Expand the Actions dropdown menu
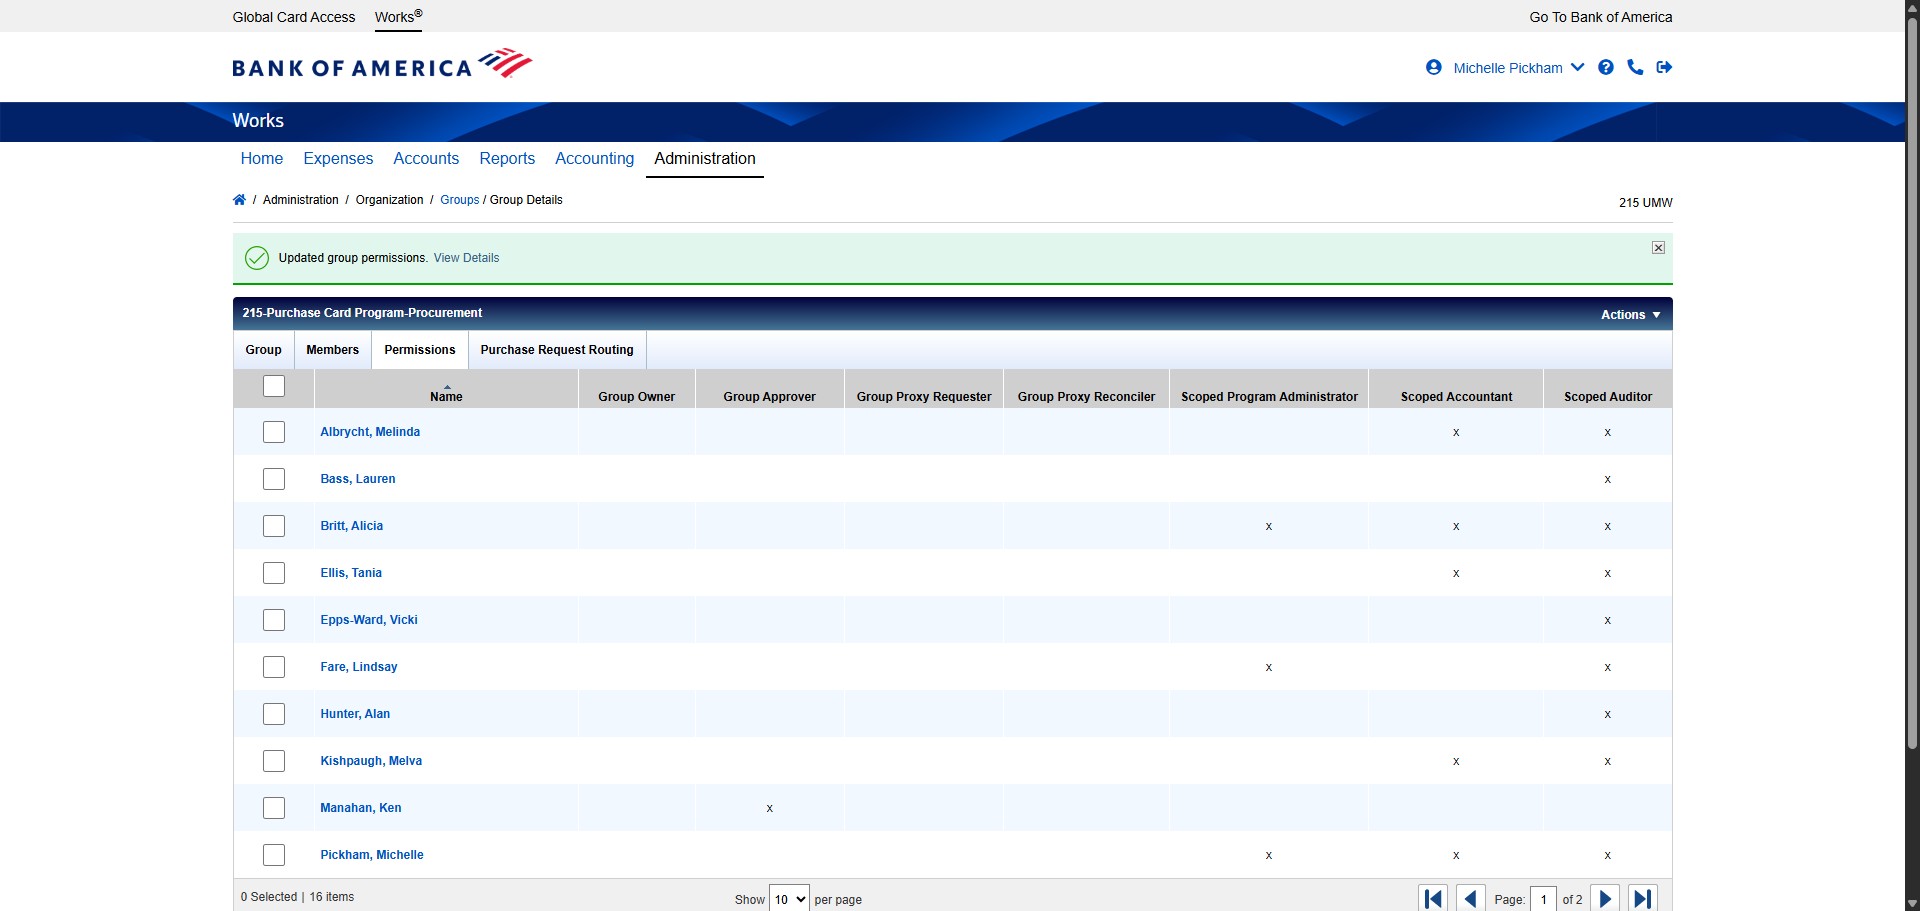Image resolution: width=1920 pixels, height=911 pixels. [x=1630, y=314]
